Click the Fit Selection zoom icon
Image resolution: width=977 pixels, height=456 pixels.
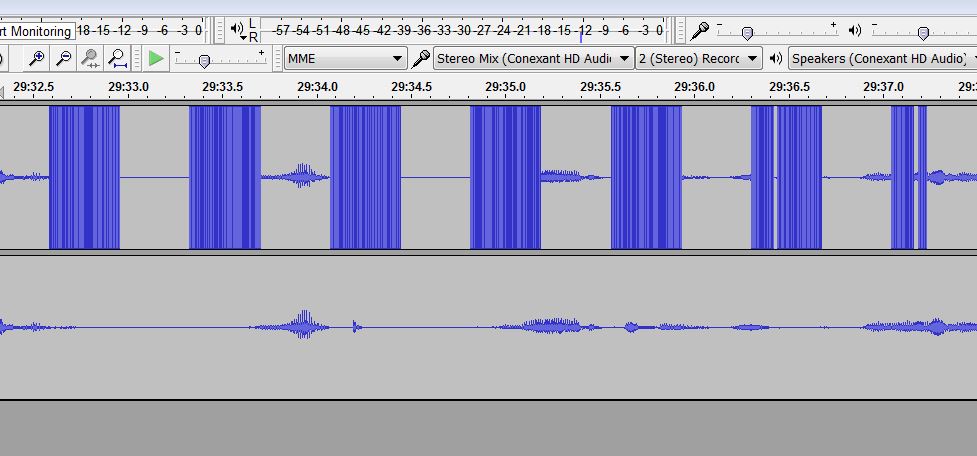pos(90,59)
